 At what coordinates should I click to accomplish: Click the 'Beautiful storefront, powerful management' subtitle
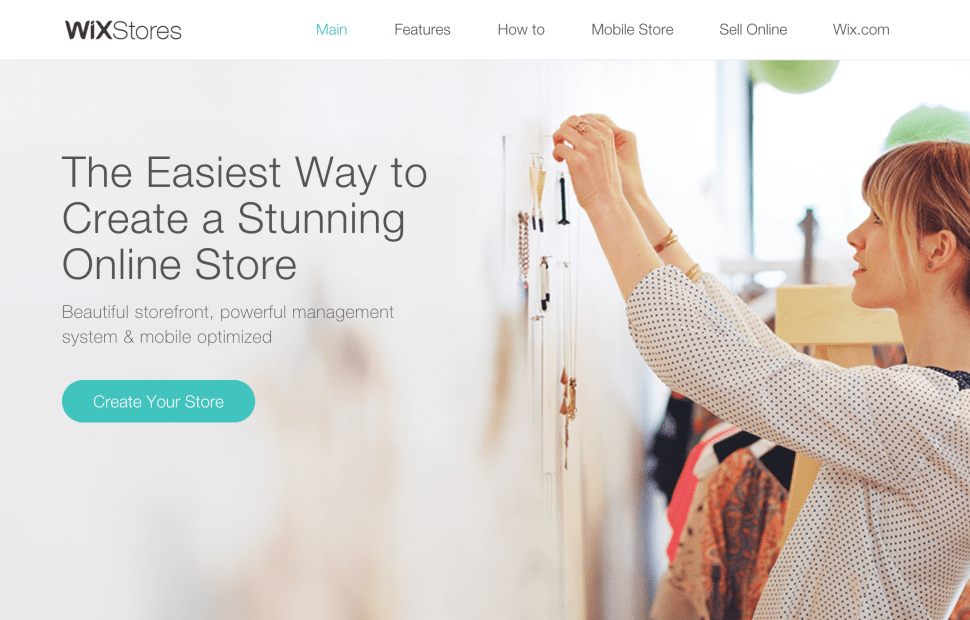pyautogui.click(x=228, y=312)
